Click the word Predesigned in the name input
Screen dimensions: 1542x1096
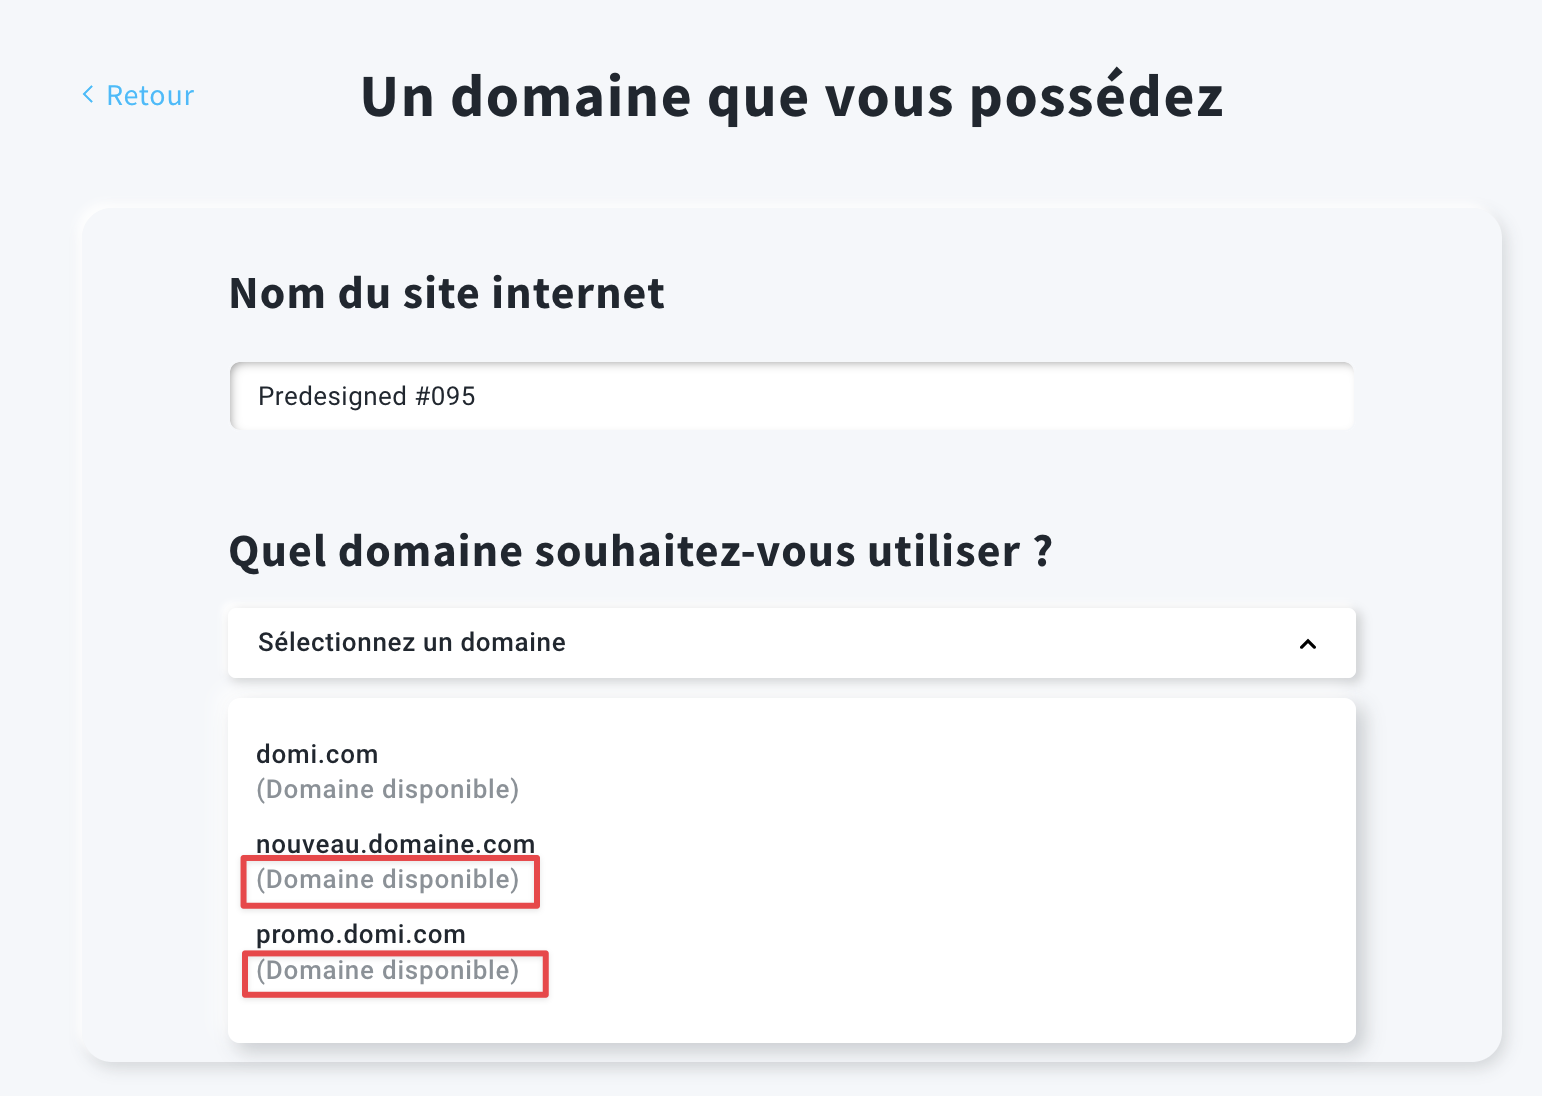coord(332,397)
